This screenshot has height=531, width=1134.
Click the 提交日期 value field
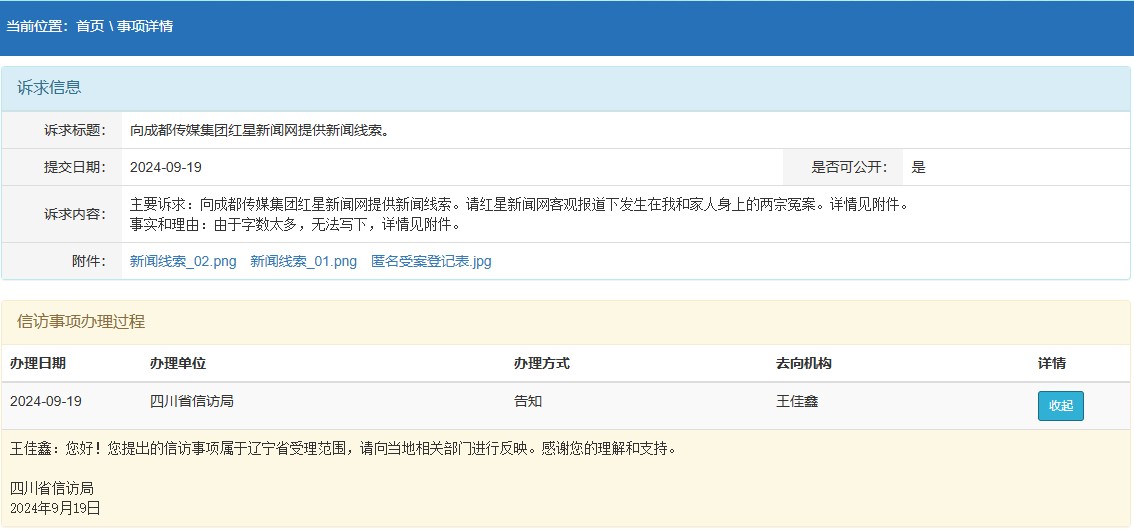166,167
